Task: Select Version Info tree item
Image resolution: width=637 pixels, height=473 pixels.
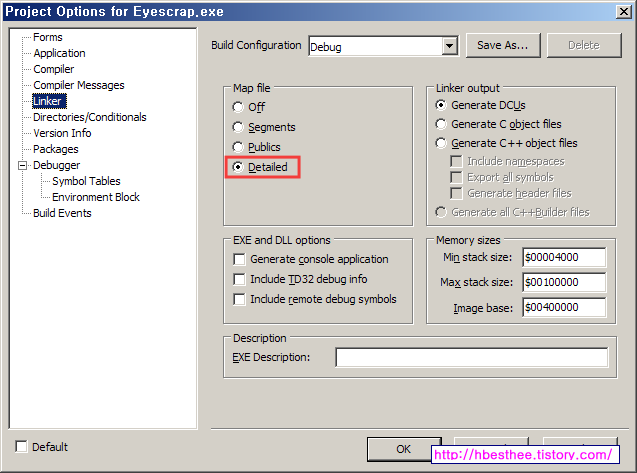Action: (x=62, y=133)
